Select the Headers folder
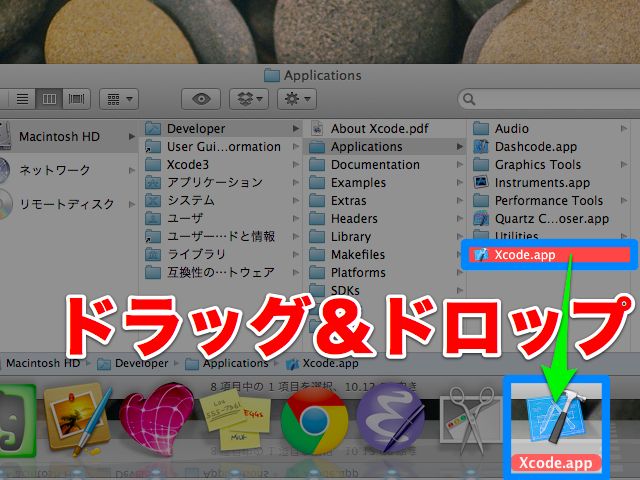The width and height of the screenshot is (640, 480). tap(386, 219)
